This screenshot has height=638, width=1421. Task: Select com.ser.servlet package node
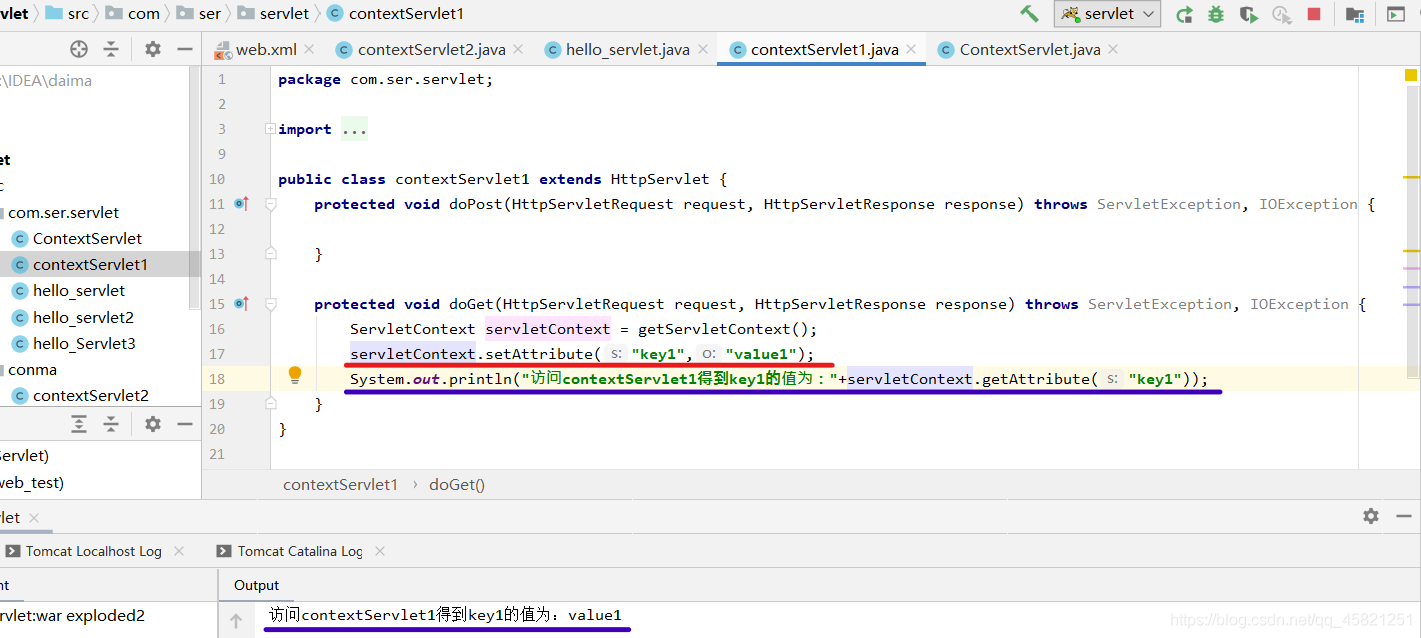pyautogui.click(x=63, y=212)
